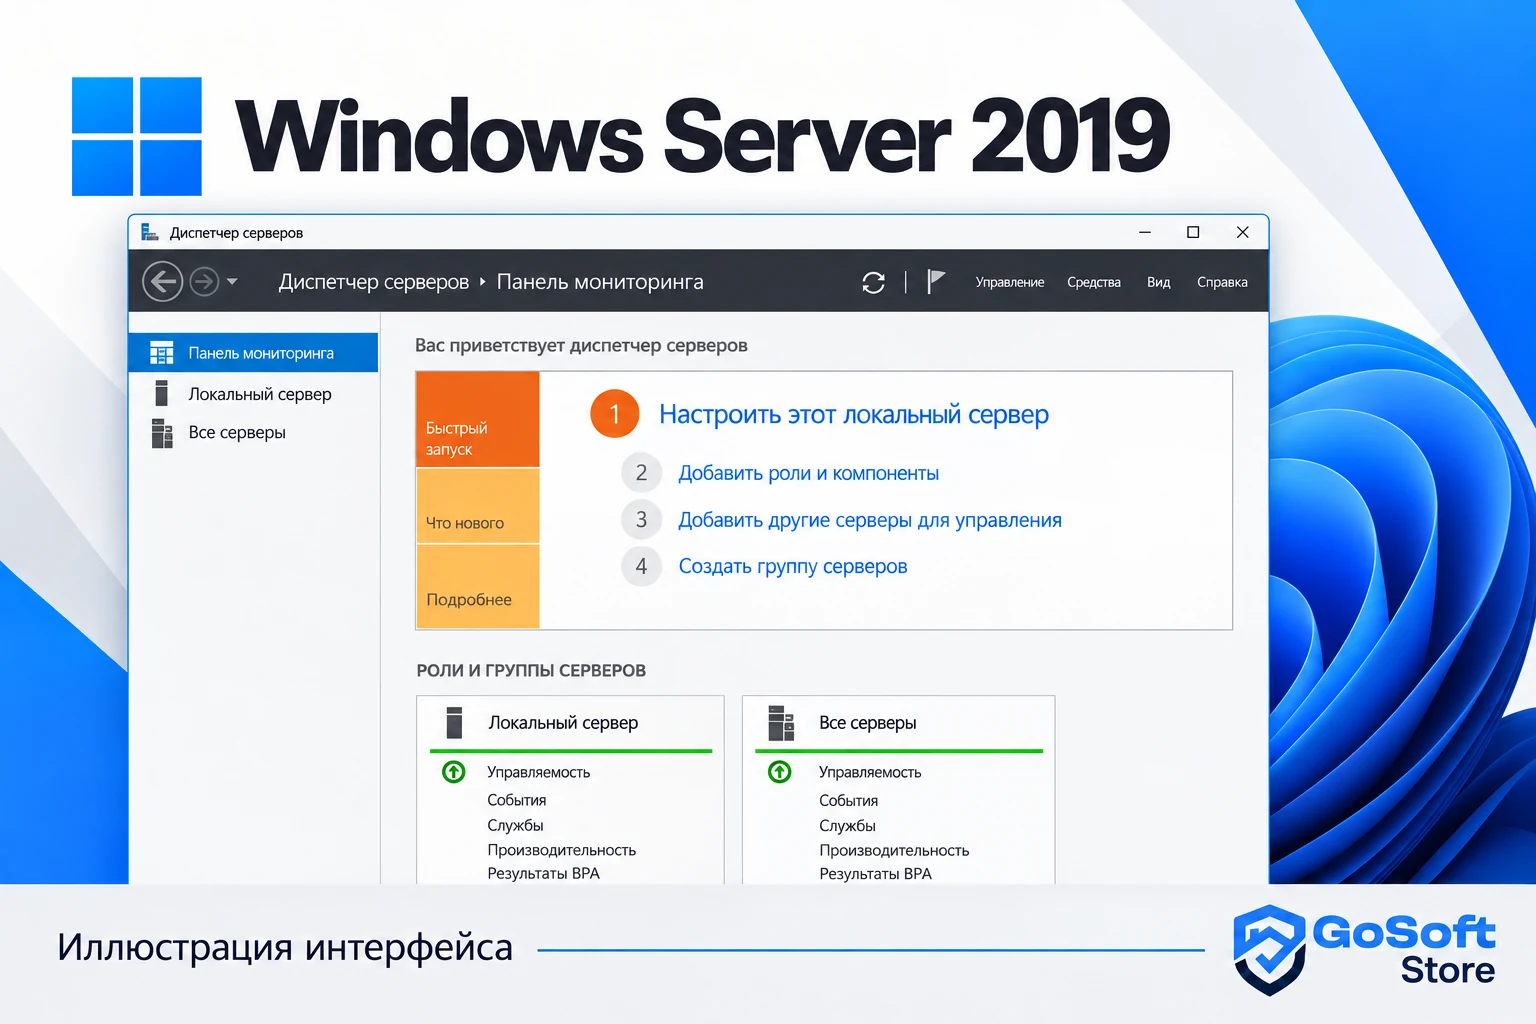This screenshot has width=1536, height=1024.
Task: Switch to the Что нового tile
Action: [x=478, y=506]
